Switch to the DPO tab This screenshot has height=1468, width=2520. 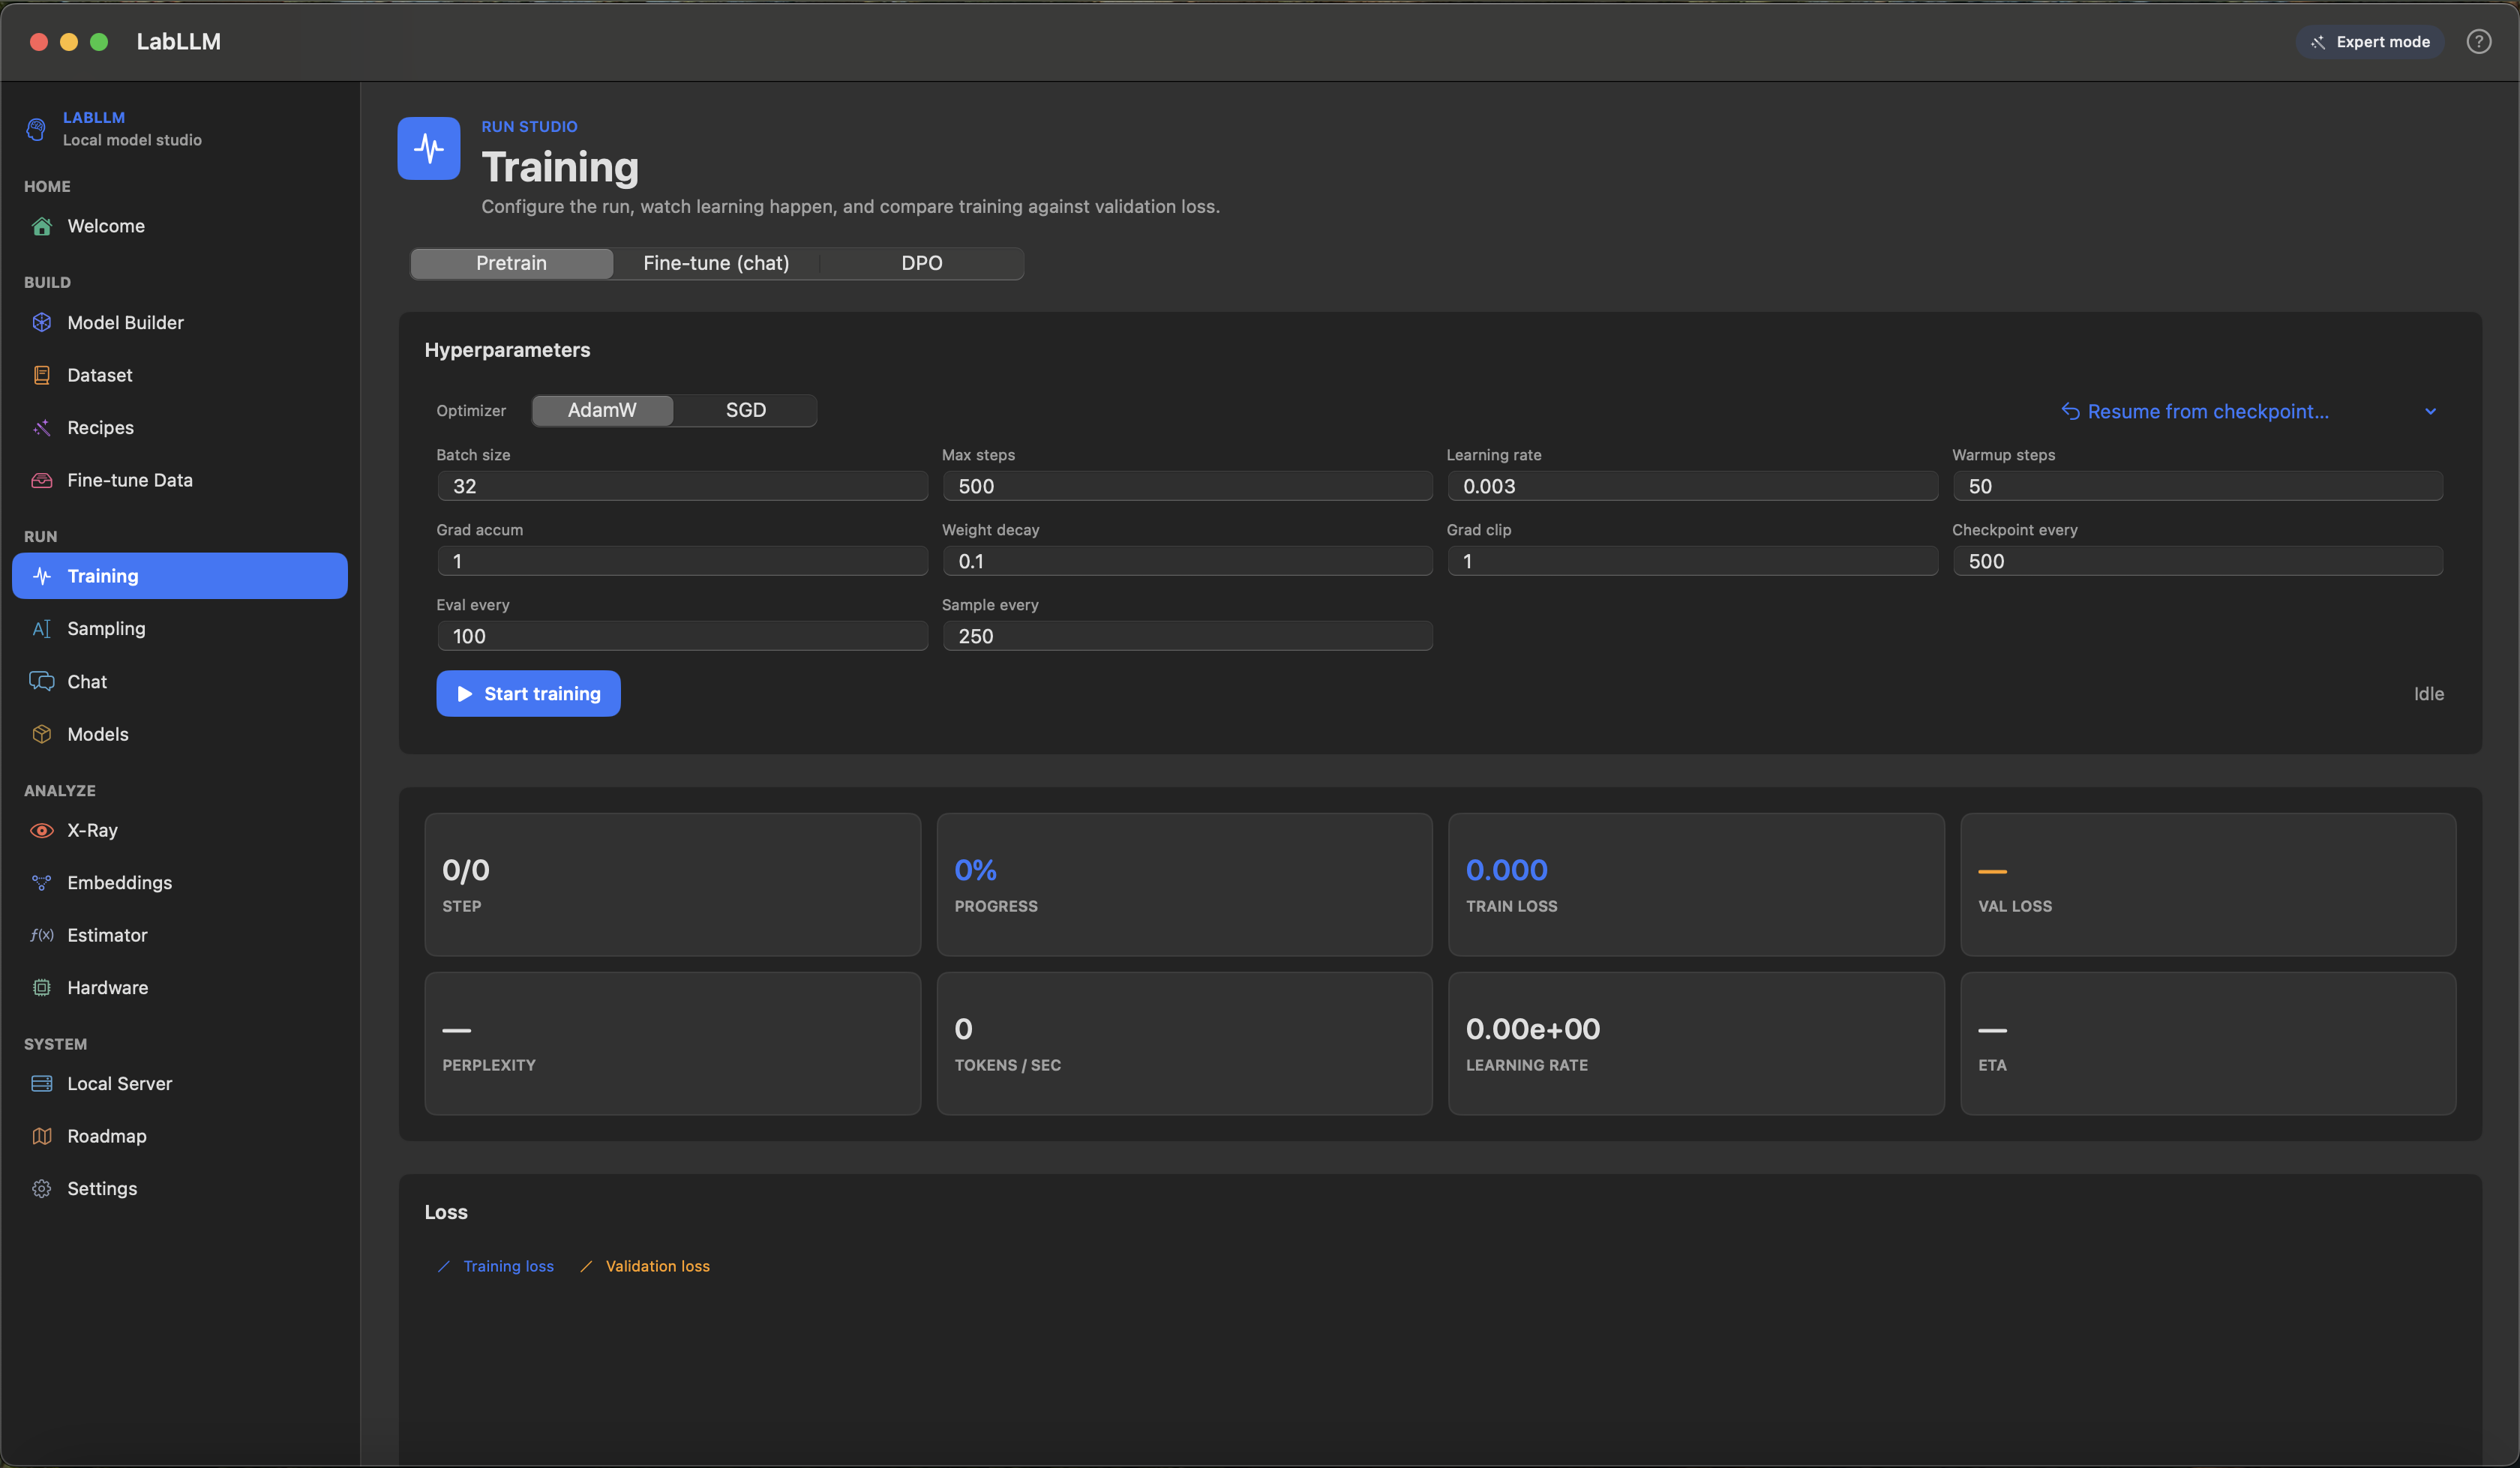click(x=921, y=264)
